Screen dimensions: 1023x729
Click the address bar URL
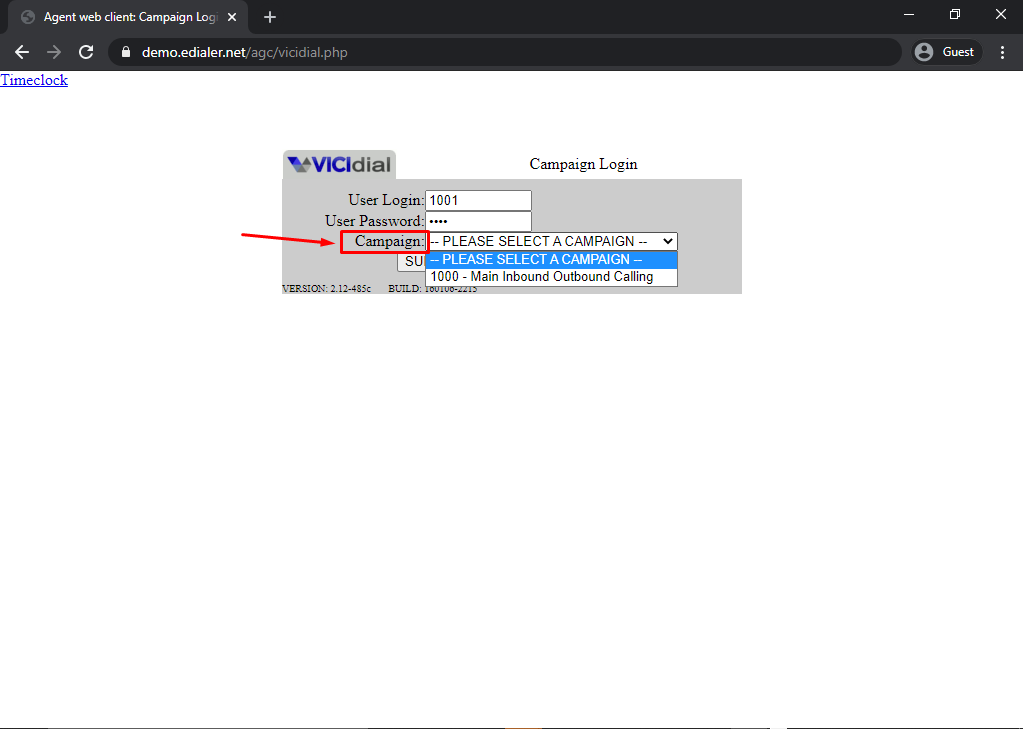click(x=245, y=52)
